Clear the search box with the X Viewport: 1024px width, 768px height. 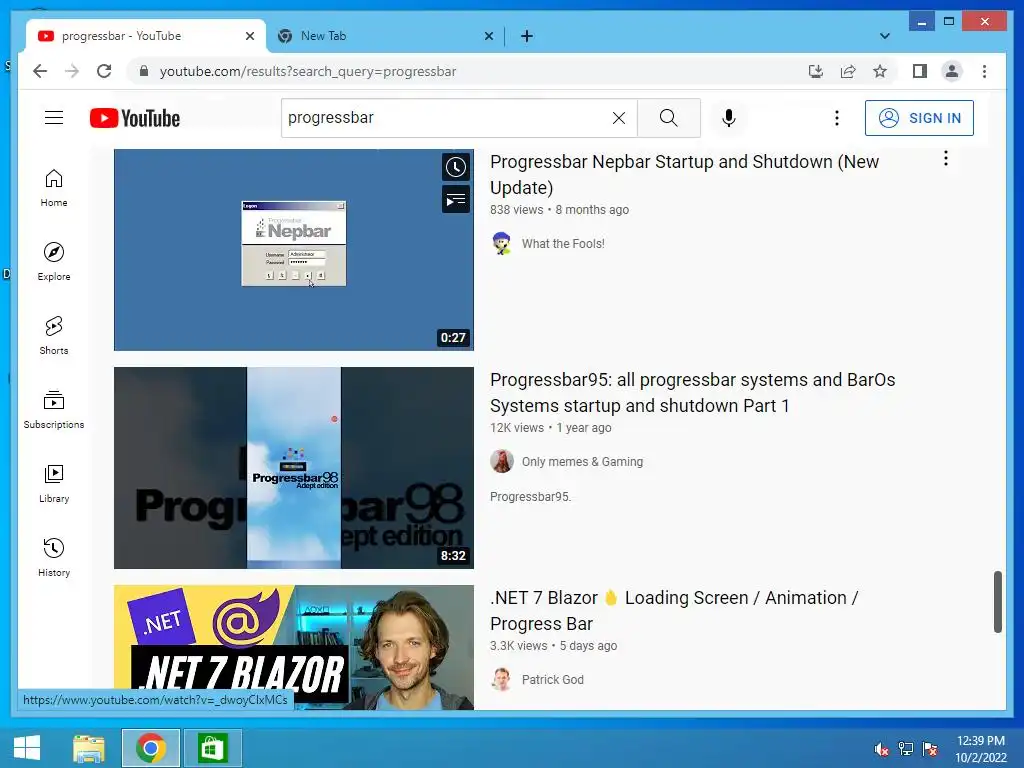[618, 118]
